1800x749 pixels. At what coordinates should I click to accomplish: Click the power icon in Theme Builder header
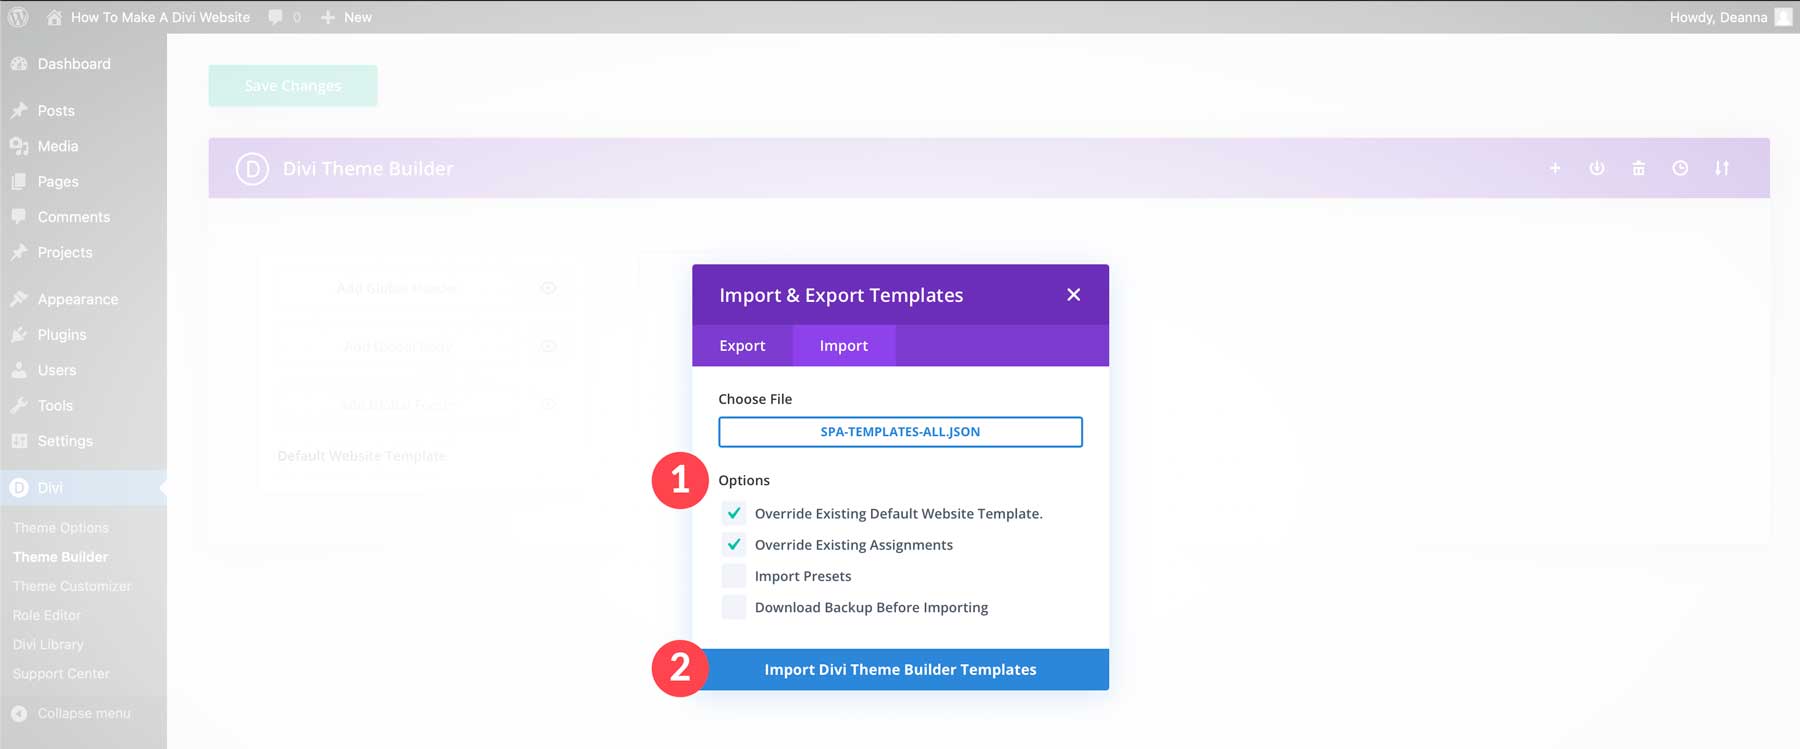(1597, 168)
